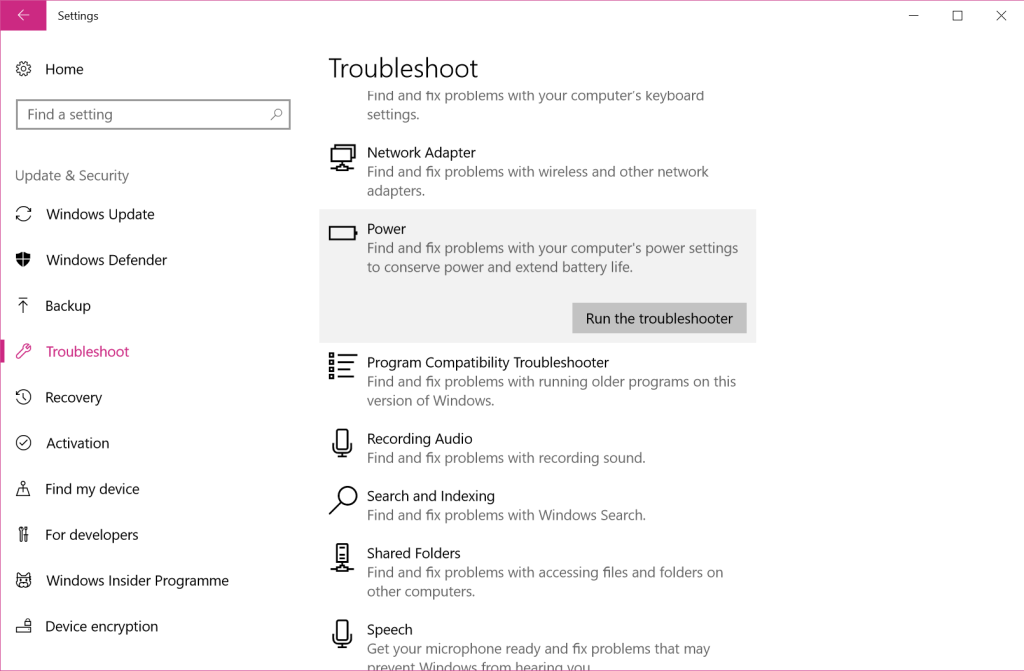This screenshot has height=671, width=1024.
Task: Minimize the Settings window
Action: click(x=914, y=16)
